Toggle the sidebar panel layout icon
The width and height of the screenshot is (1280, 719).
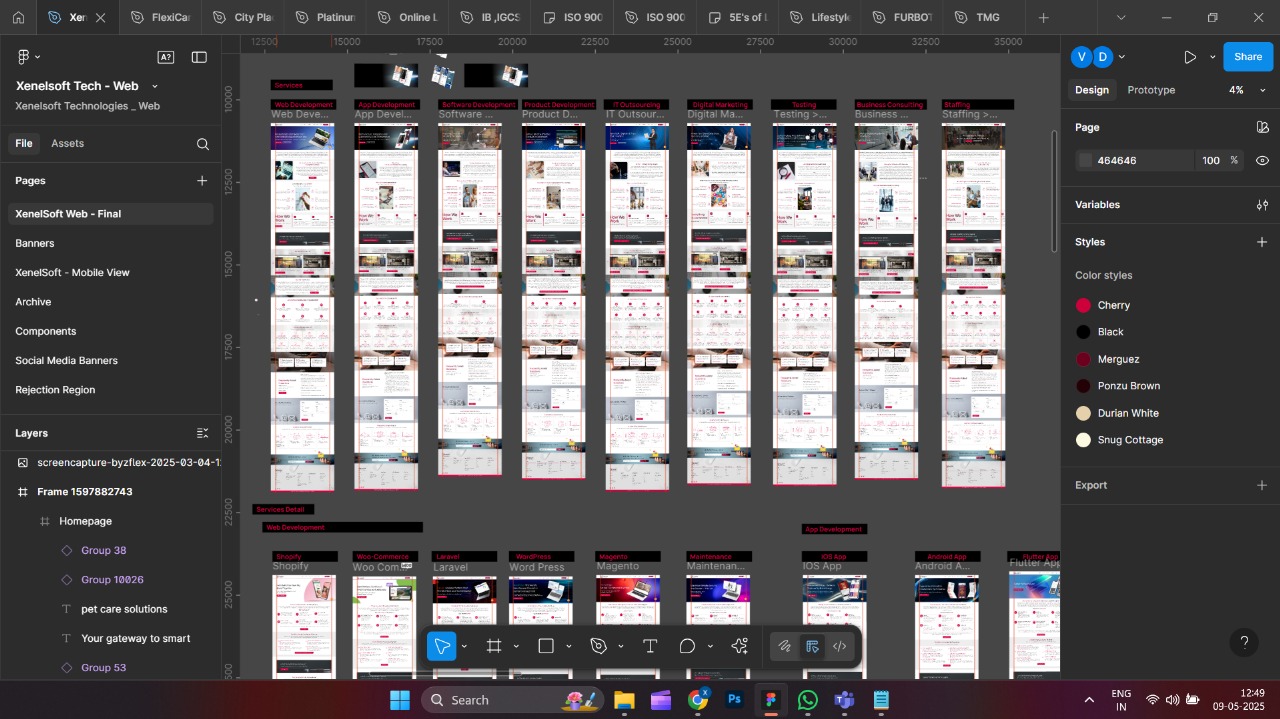coord(199,57)
